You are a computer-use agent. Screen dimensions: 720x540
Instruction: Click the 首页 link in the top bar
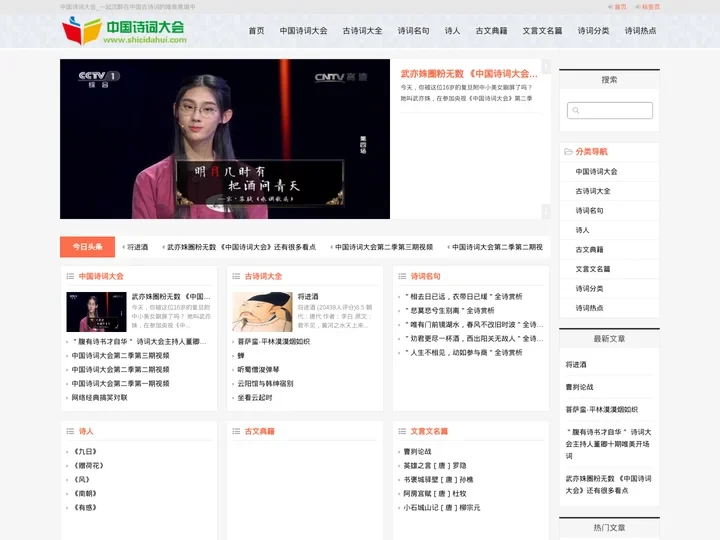[x=620, y=7]
